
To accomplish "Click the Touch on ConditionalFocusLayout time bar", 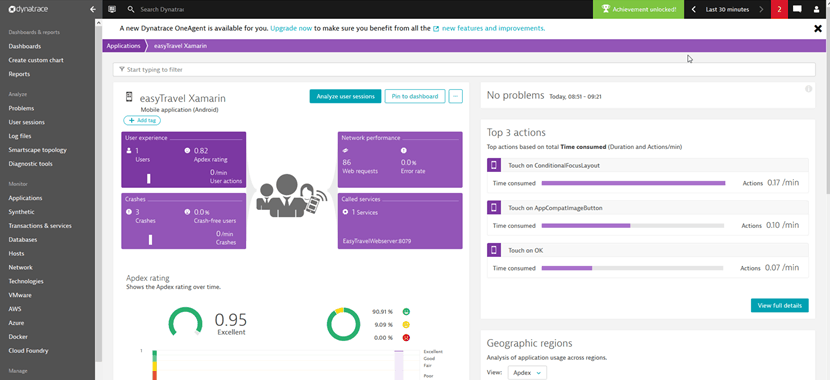I will 633,183.
